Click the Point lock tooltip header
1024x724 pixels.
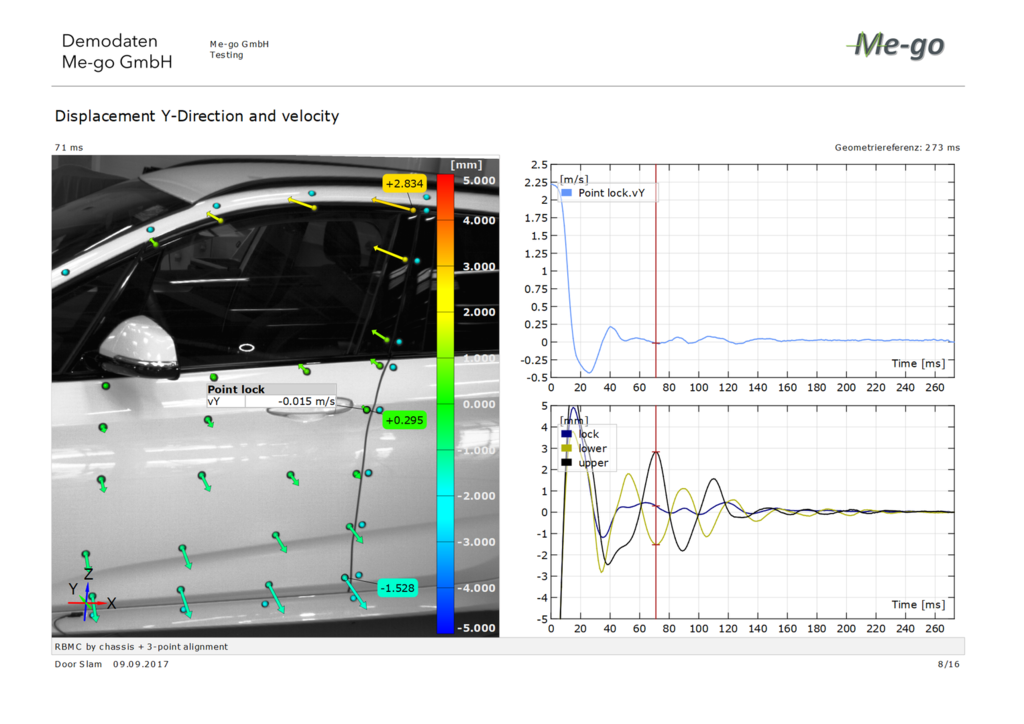(x=237, y=389)
